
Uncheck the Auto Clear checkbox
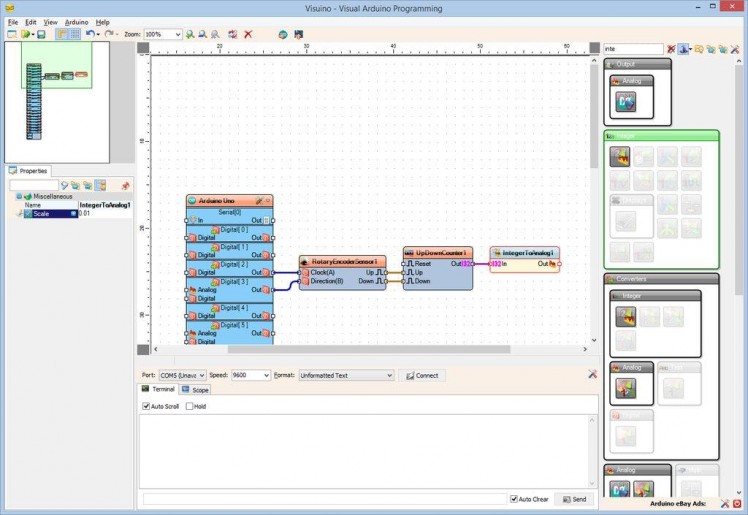tap(514, 498)
